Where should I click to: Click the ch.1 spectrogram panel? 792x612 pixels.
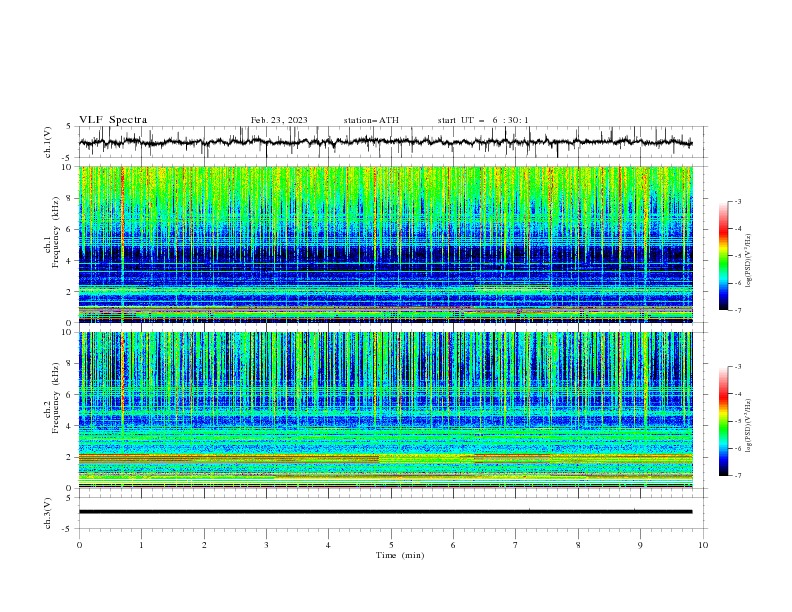[x=386, y=244]
